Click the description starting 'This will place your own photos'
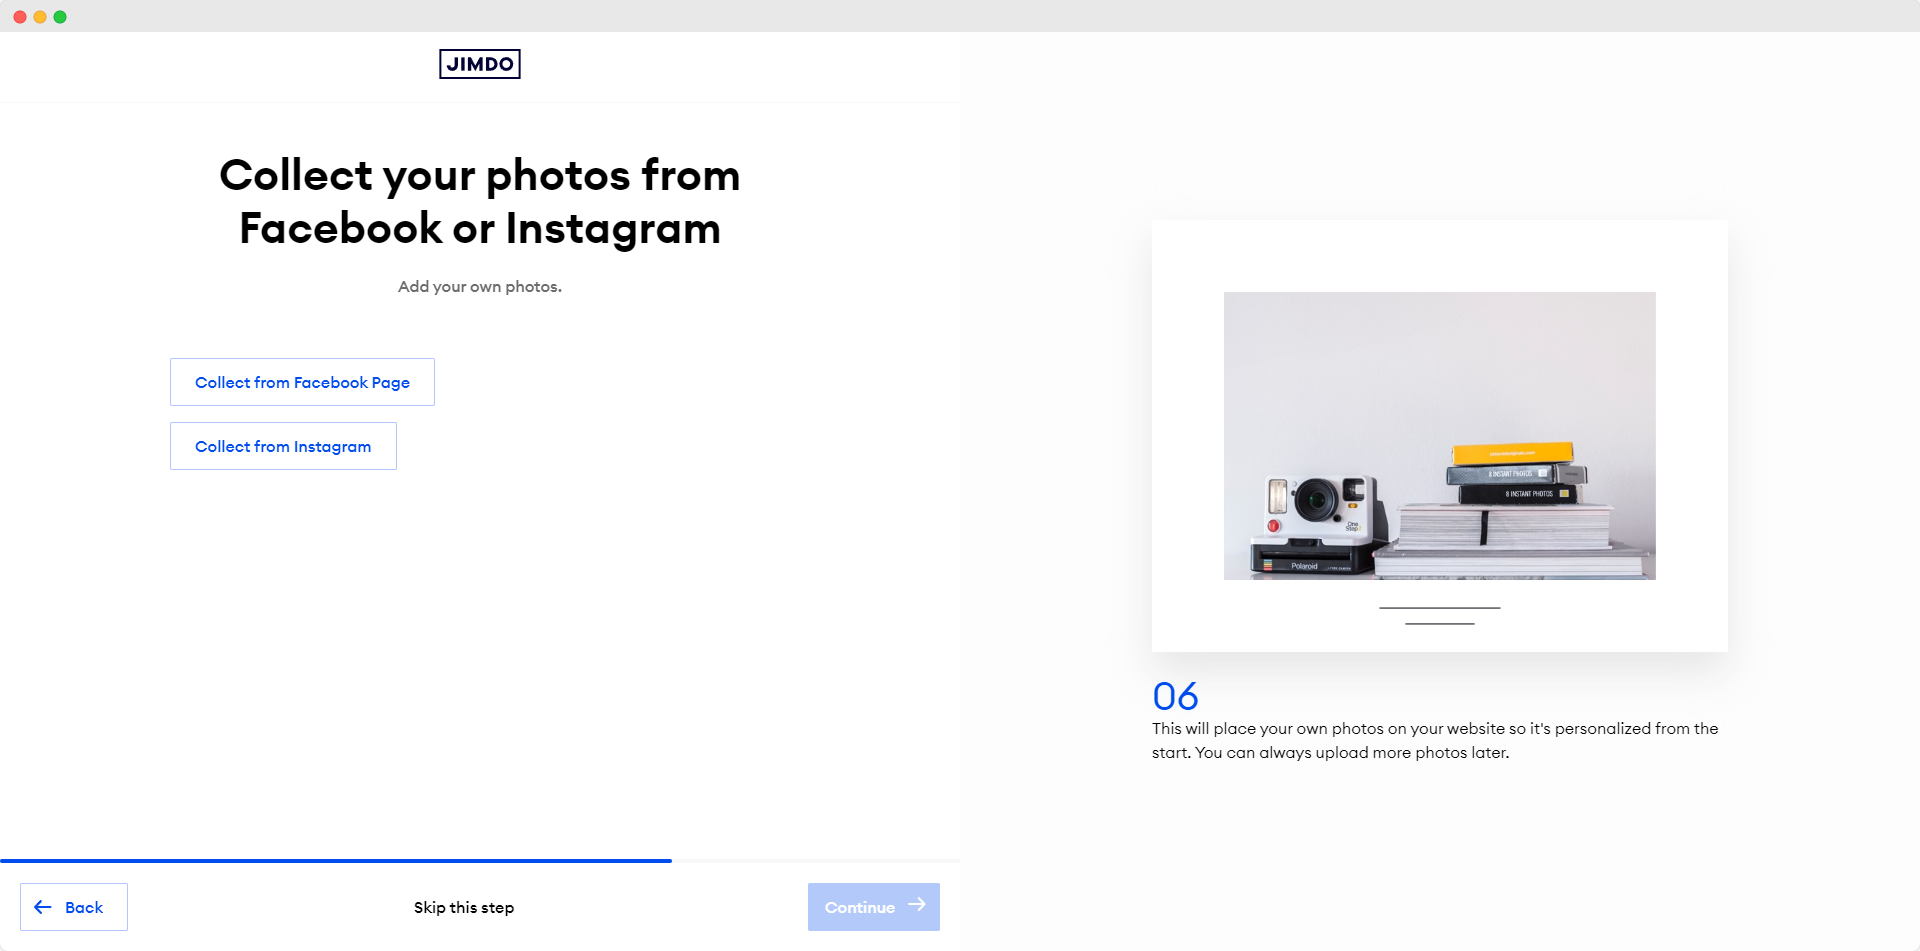The height and width of the screenshot is (951, 1920). click(x=1435, y=740)
